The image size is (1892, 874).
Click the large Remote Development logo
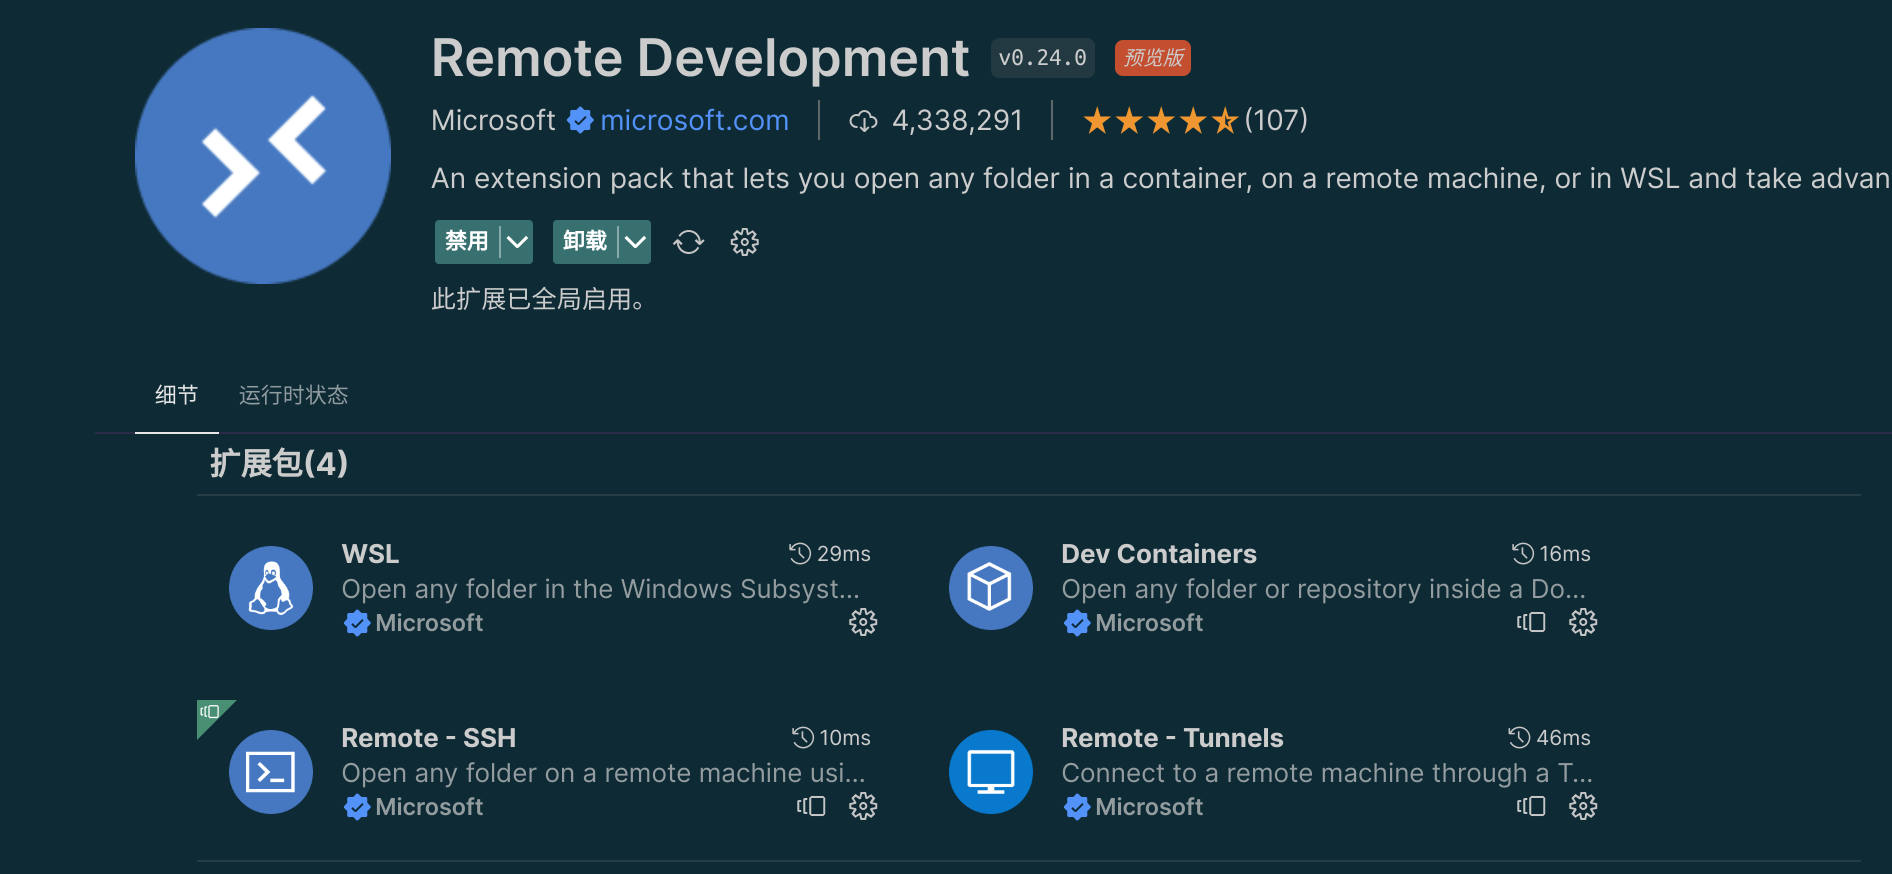pyautogui.click(x=263, y=156)
